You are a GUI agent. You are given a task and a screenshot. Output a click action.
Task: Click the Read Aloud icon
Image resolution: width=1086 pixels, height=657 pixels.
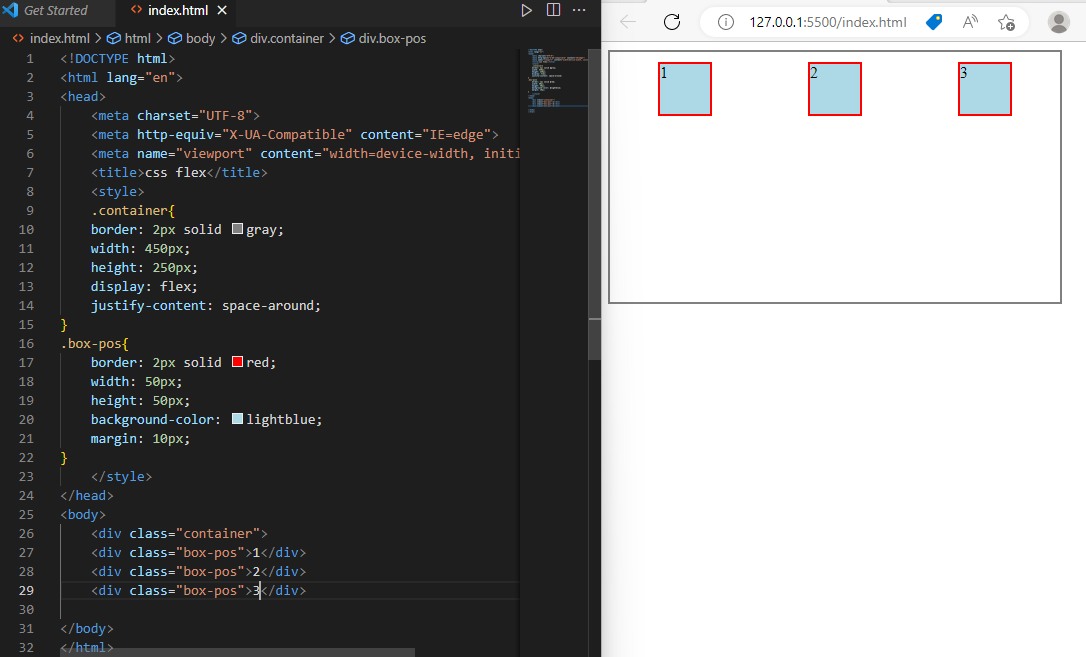[x=970, y=22]
